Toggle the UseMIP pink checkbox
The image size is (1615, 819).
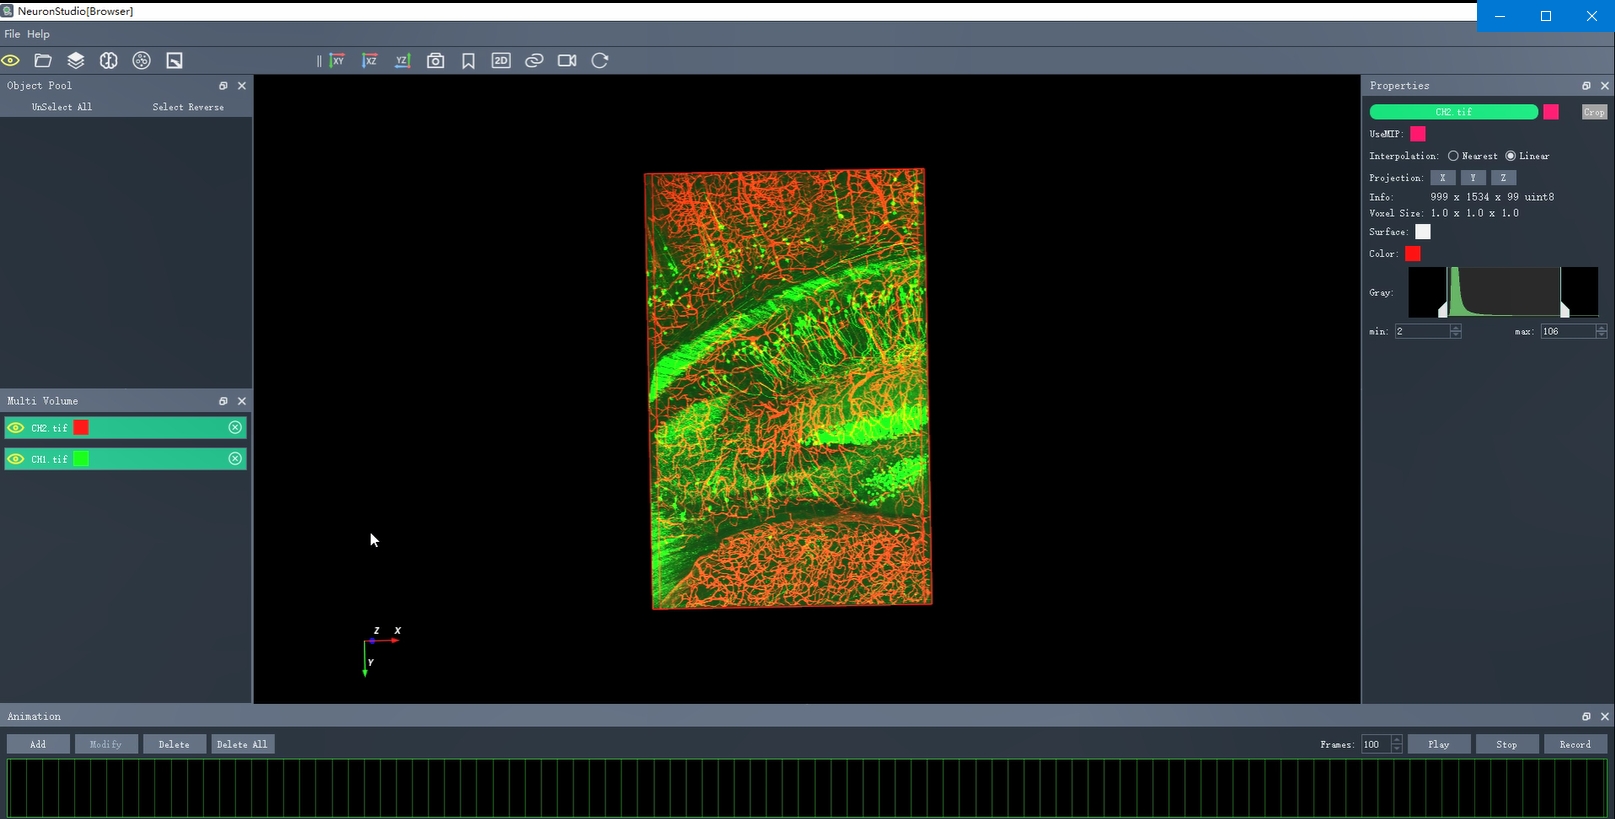(x=1418, y=134)
